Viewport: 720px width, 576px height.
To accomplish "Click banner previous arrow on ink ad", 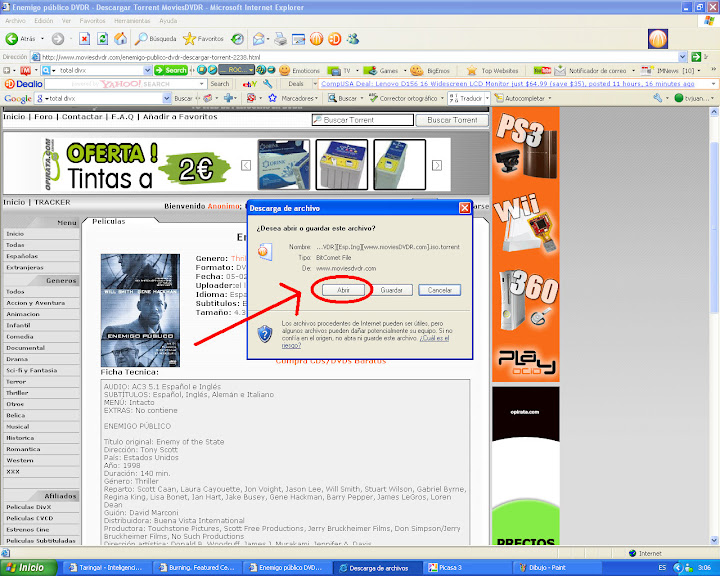I will coord(246,165).
